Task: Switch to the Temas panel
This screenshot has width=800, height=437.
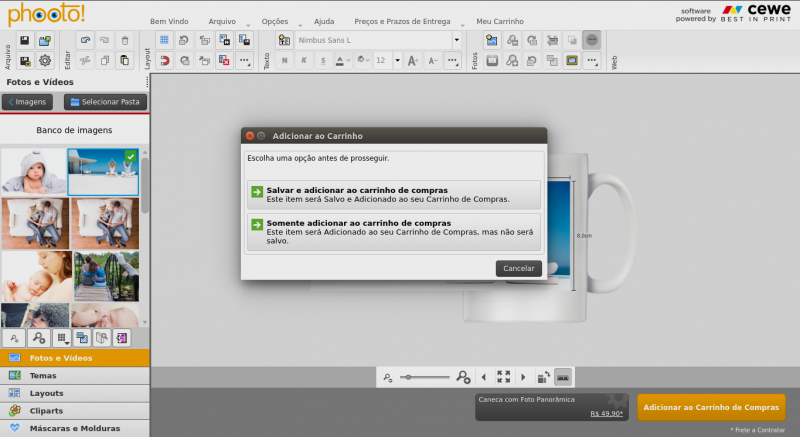Action: 74,376
